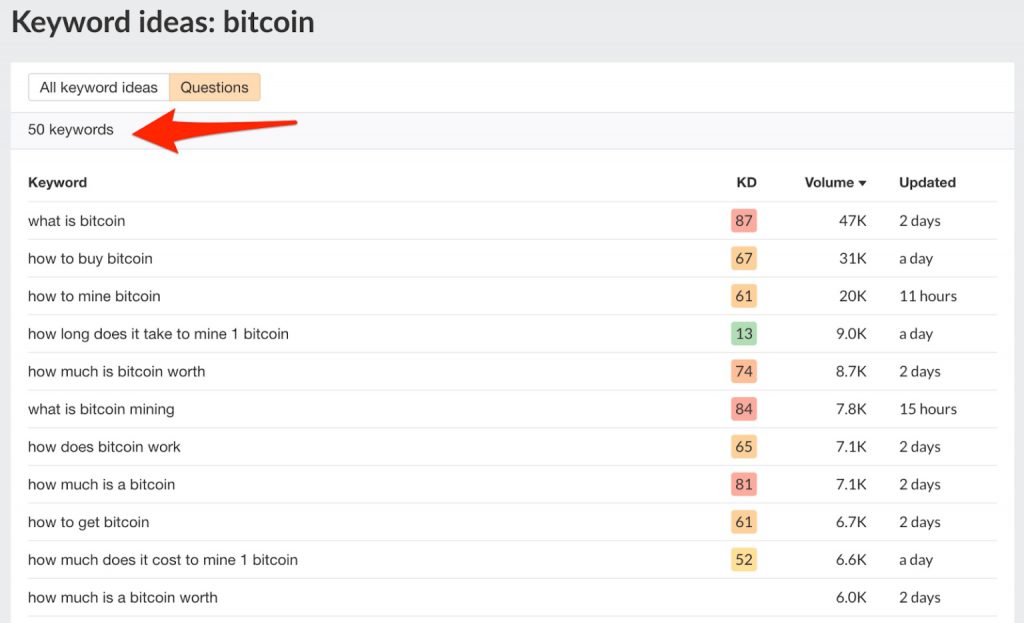Sort by Volume column descending arrow
The height and width of the screenshot is (623, 1024).
862,183
